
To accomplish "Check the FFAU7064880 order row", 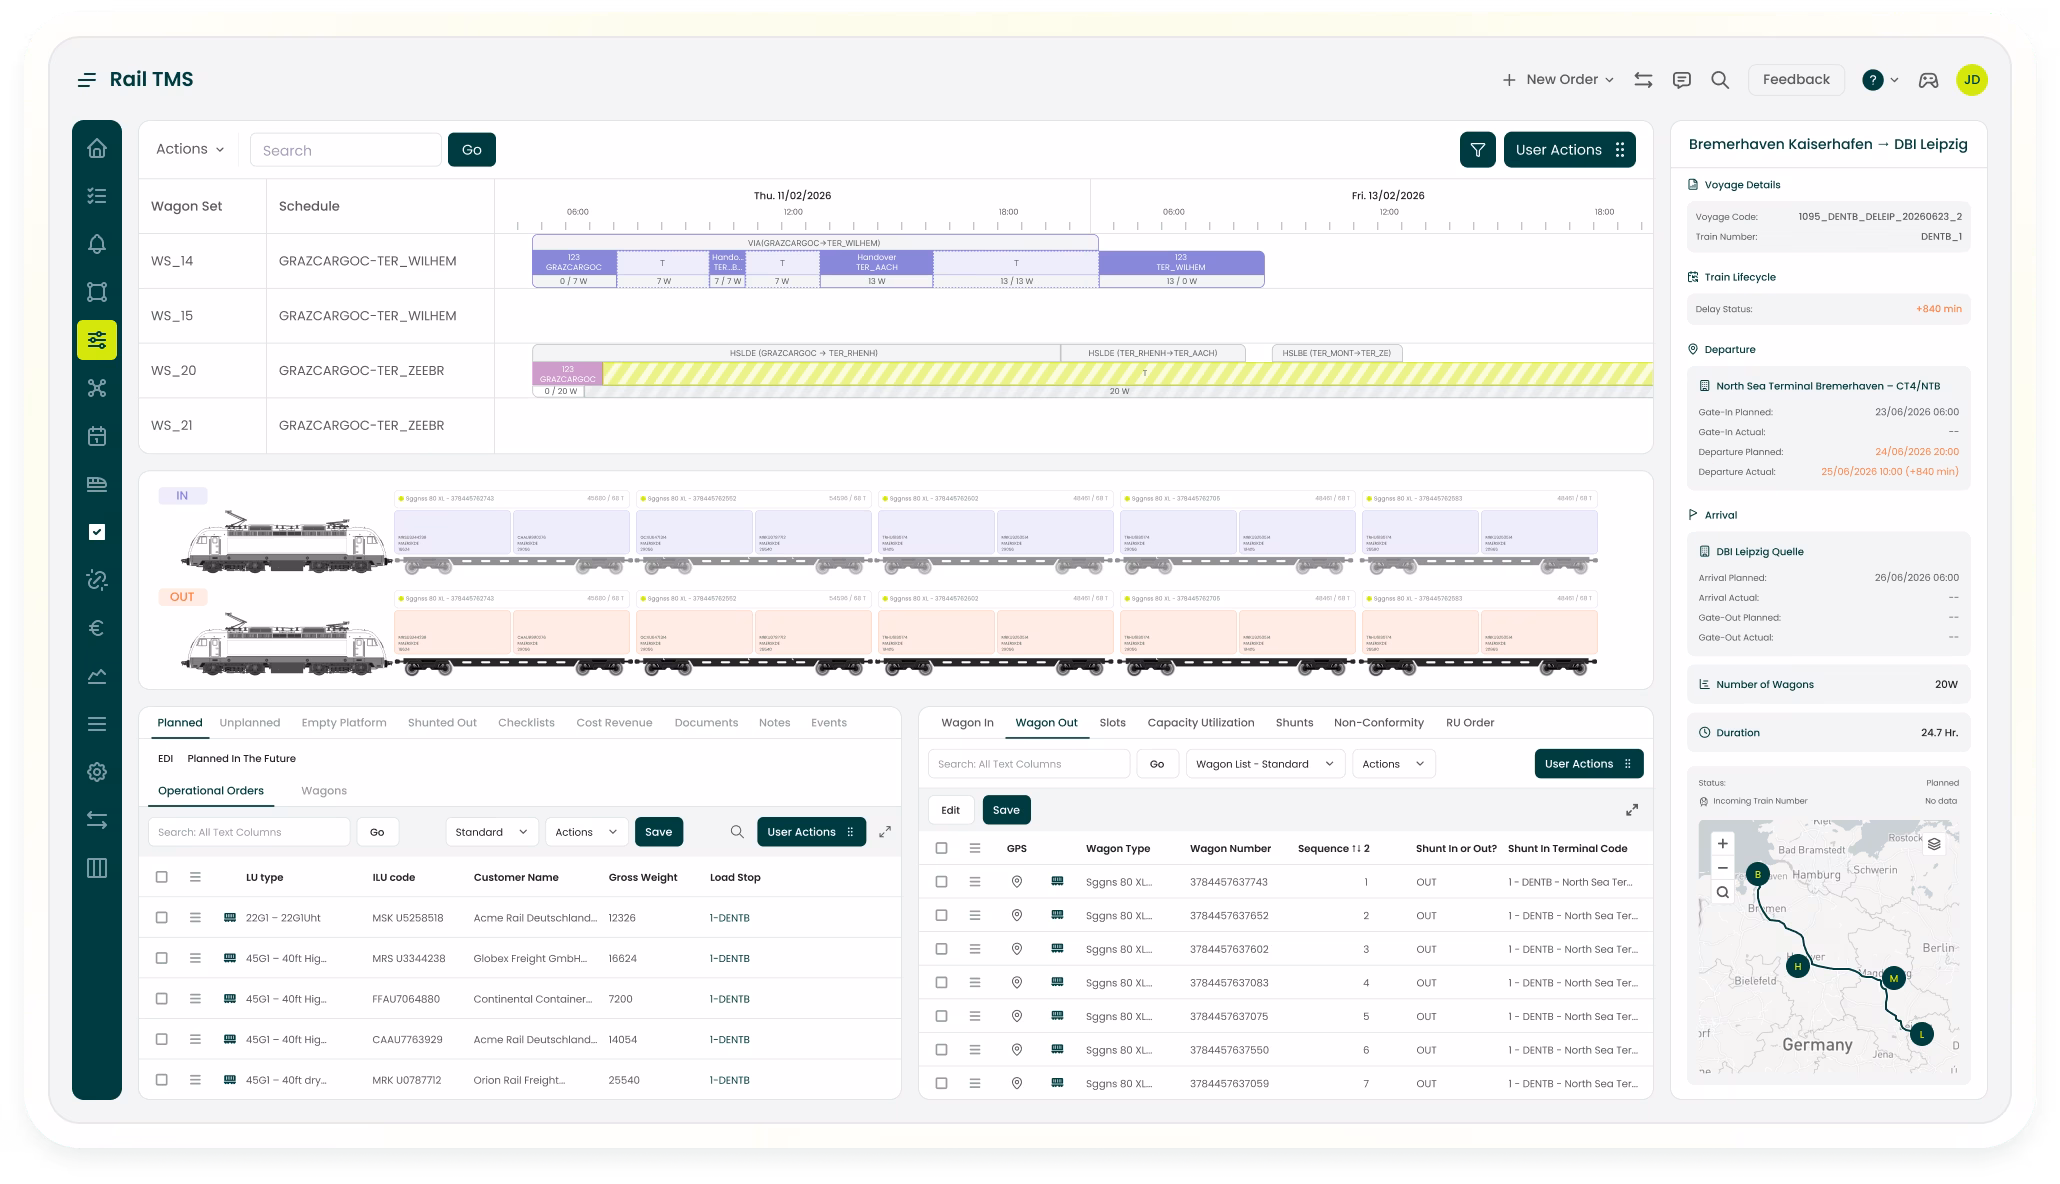I will (x=162, y=999).
